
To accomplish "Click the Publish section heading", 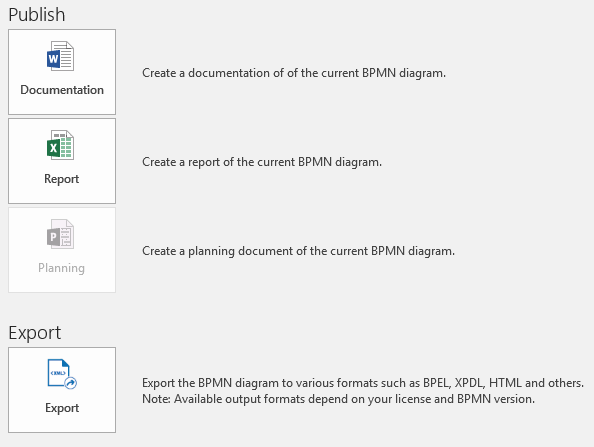I will [37, 15].
